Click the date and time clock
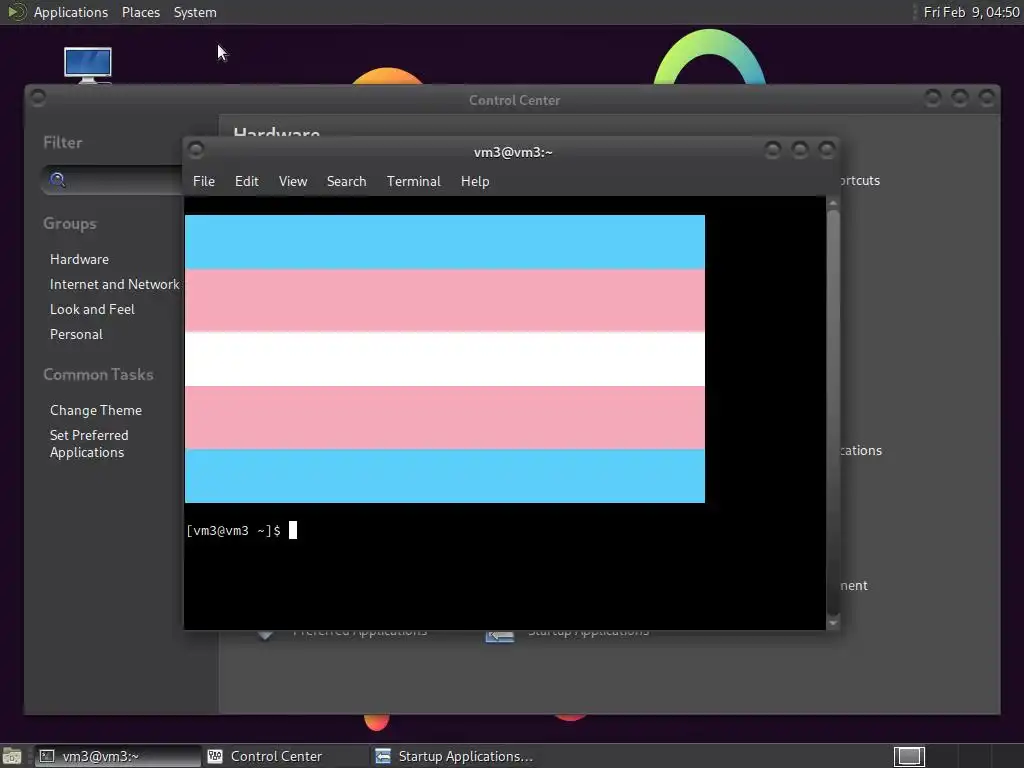Viewport: 1024px width, 768px height. [x=971, y=12]
